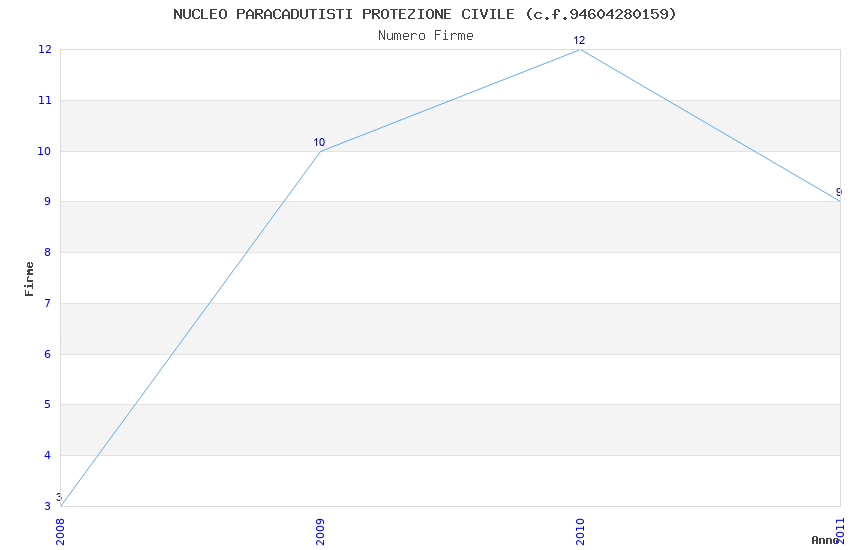Click the y-axis tick label 5

coord(48,405)
